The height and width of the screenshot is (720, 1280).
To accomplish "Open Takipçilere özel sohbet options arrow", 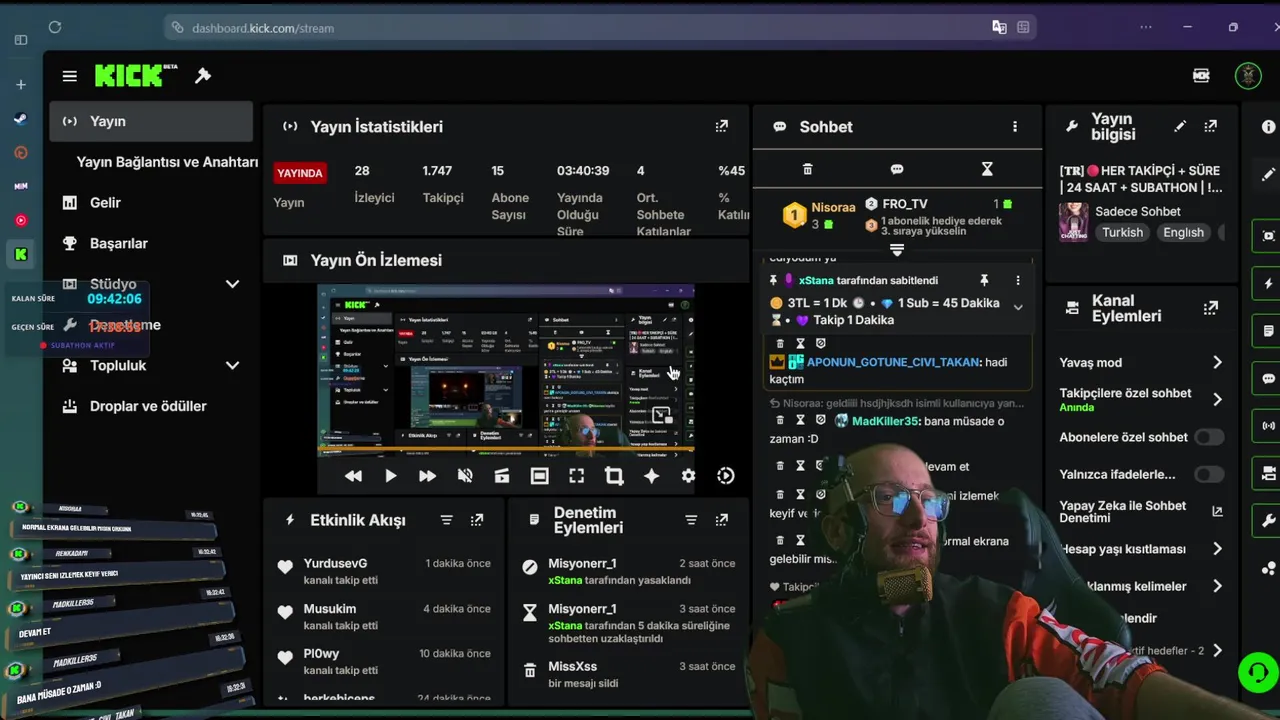I will point(1217,400).
